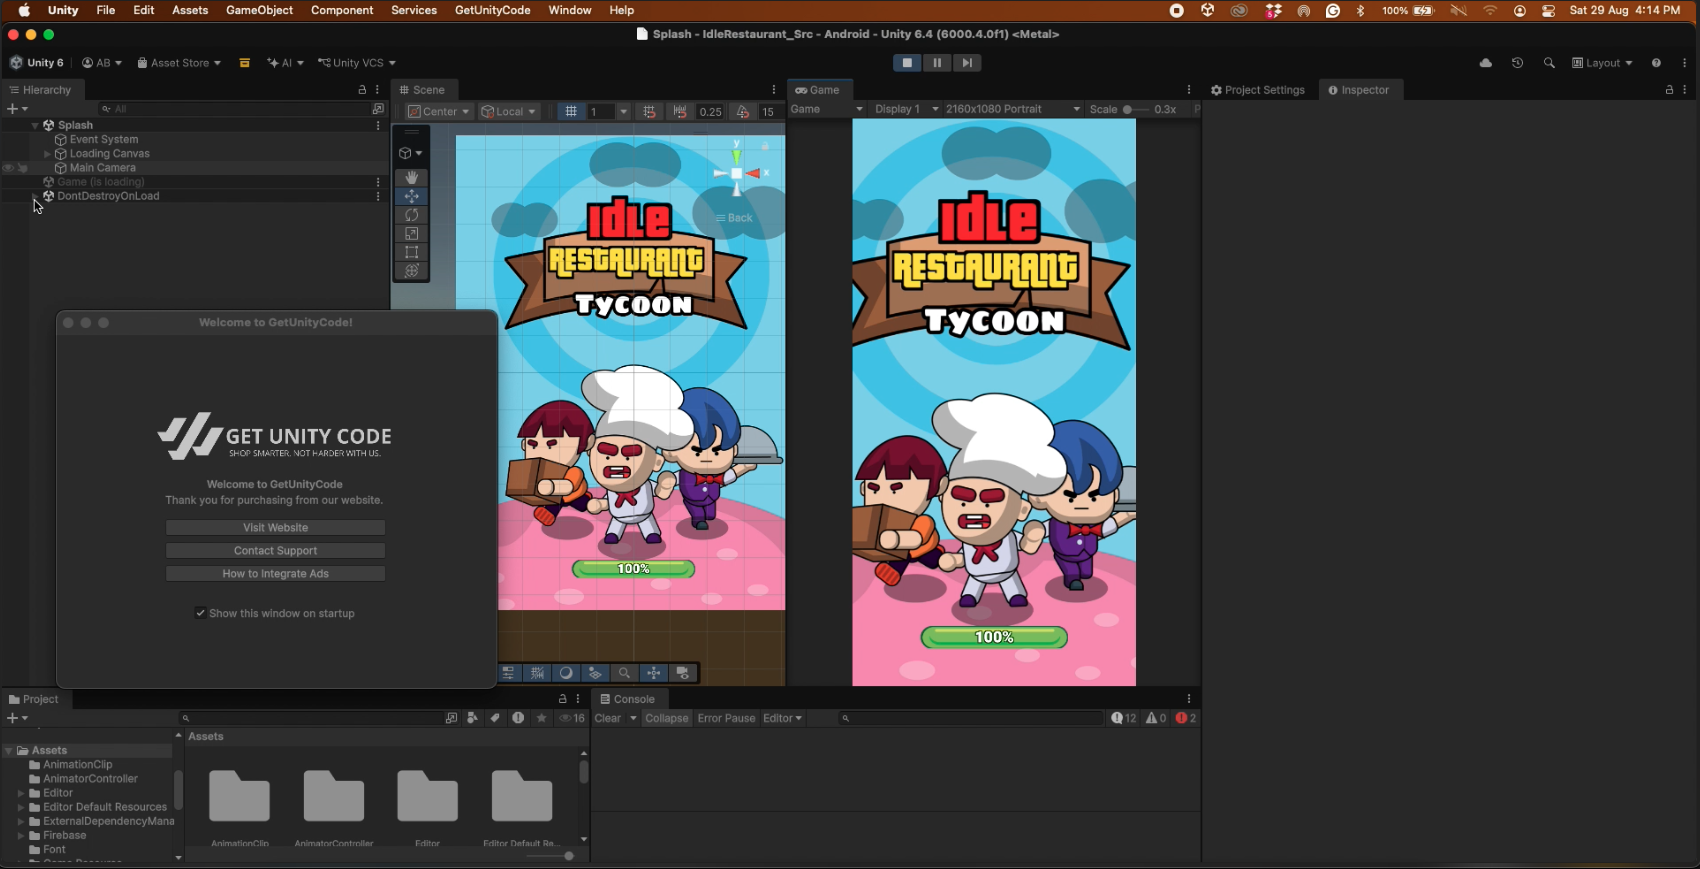
Task: Click the Pause button in toolbar
Action: pyautogui.click(x=937, y=63)
